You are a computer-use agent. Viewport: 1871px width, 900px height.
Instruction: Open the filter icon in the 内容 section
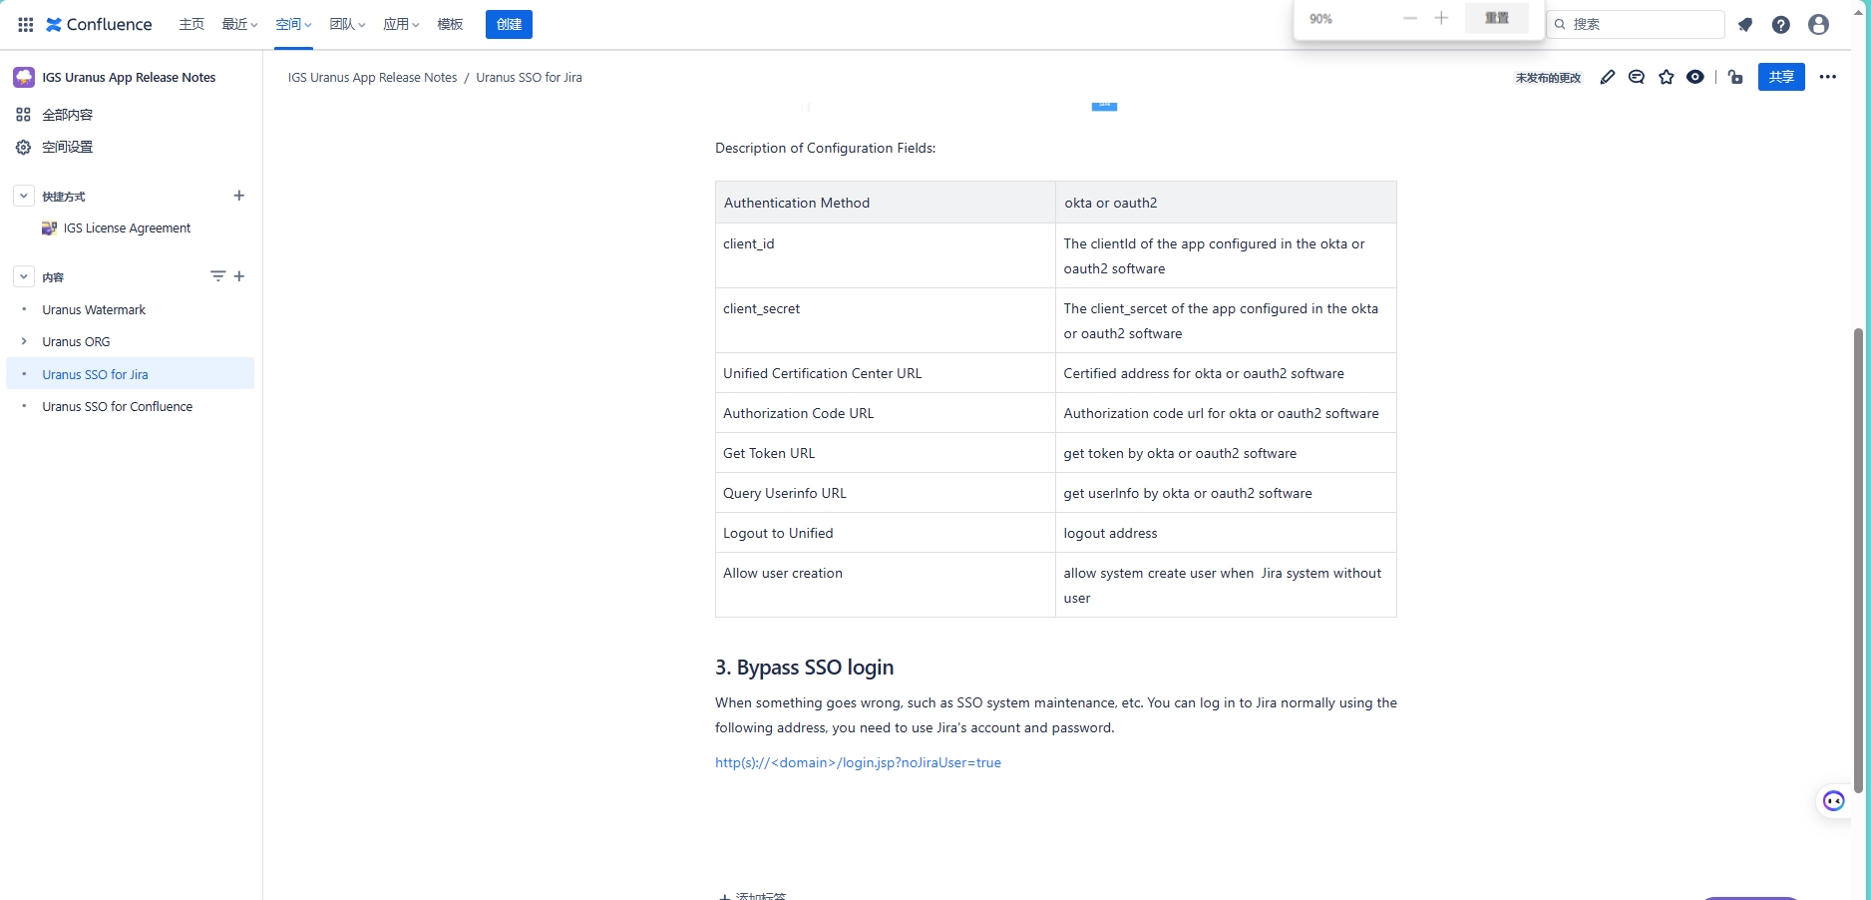pos(218,276)
